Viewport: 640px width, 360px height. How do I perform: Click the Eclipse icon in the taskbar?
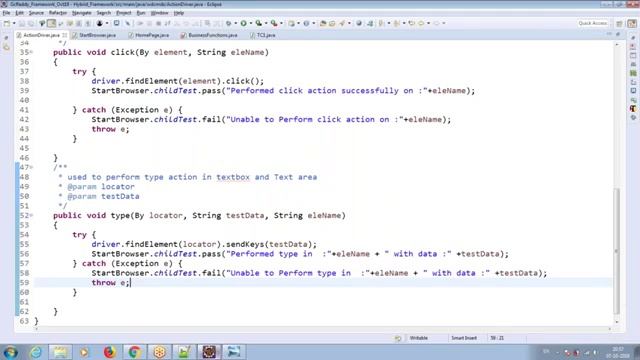pos(209,351)
